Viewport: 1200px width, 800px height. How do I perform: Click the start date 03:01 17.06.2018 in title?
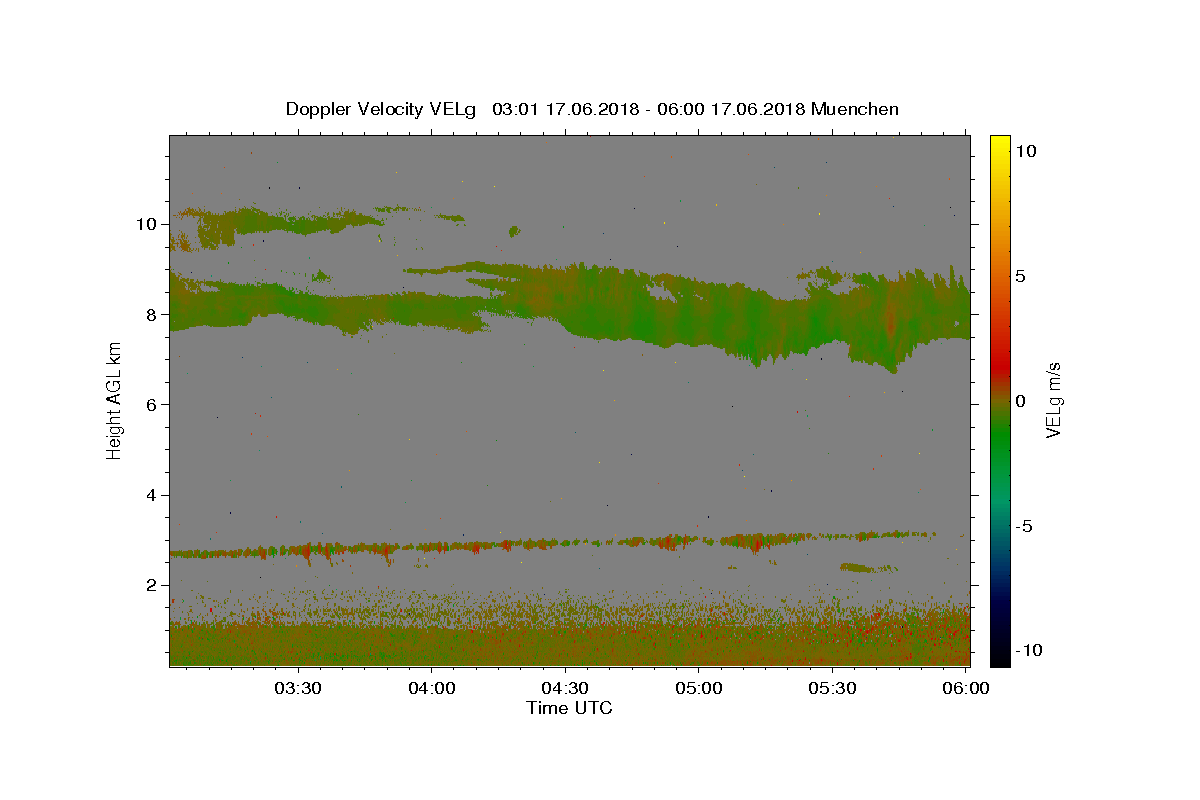click(x=564, y=109)
